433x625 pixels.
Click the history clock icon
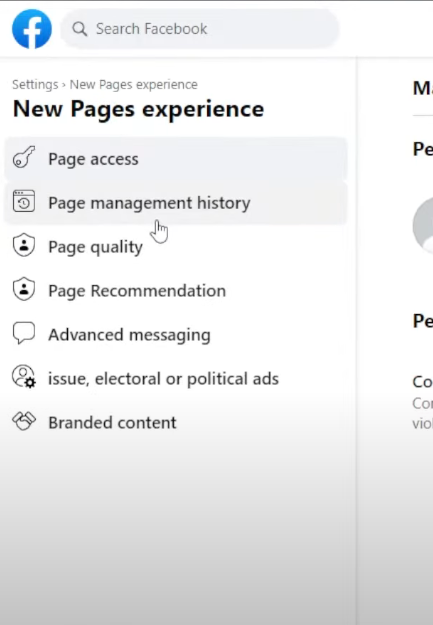click(24, 200)
